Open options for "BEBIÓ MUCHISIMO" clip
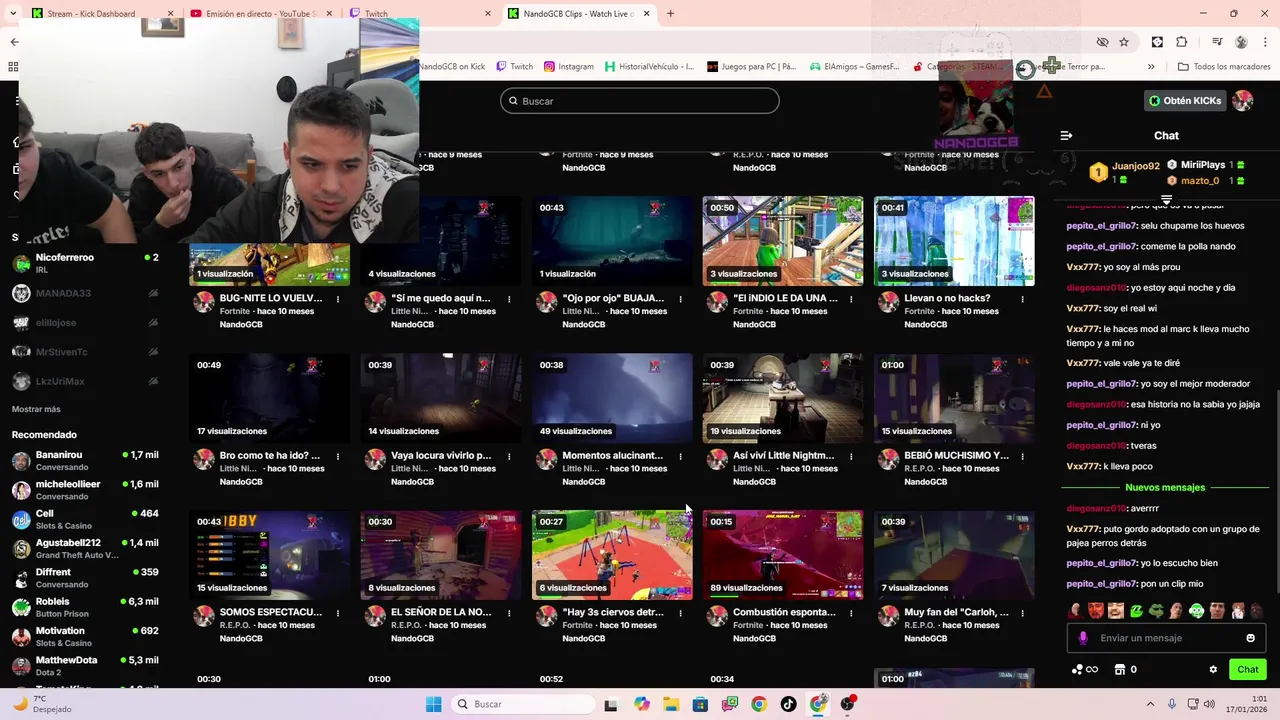Viewport: 1280px width, 720px height. (x=1022, y=456)
